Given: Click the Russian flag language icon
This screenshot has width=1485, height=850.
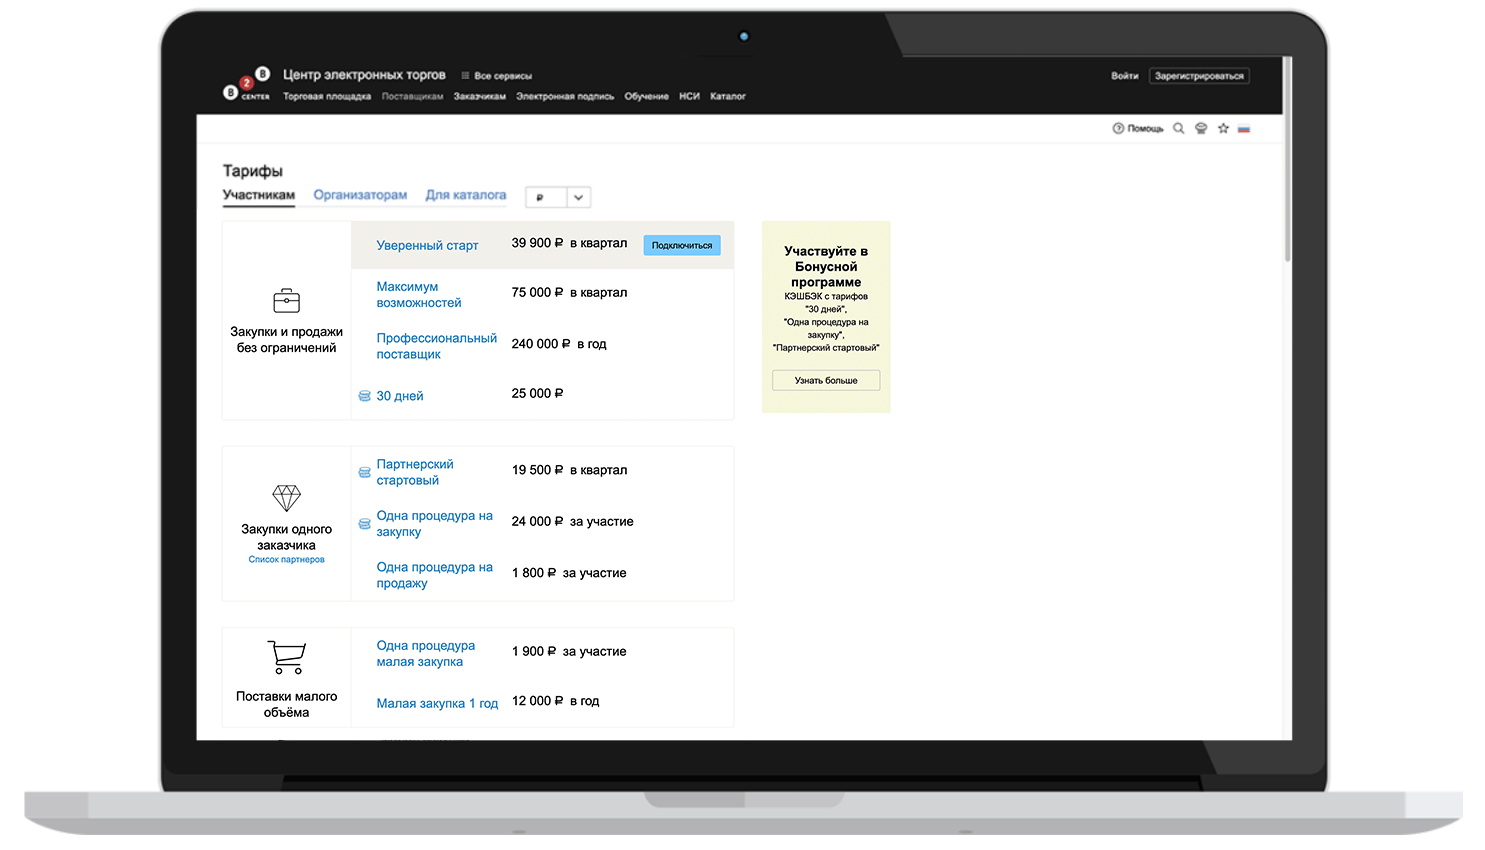Looking at the screenshot, I should pos(1243,129).
